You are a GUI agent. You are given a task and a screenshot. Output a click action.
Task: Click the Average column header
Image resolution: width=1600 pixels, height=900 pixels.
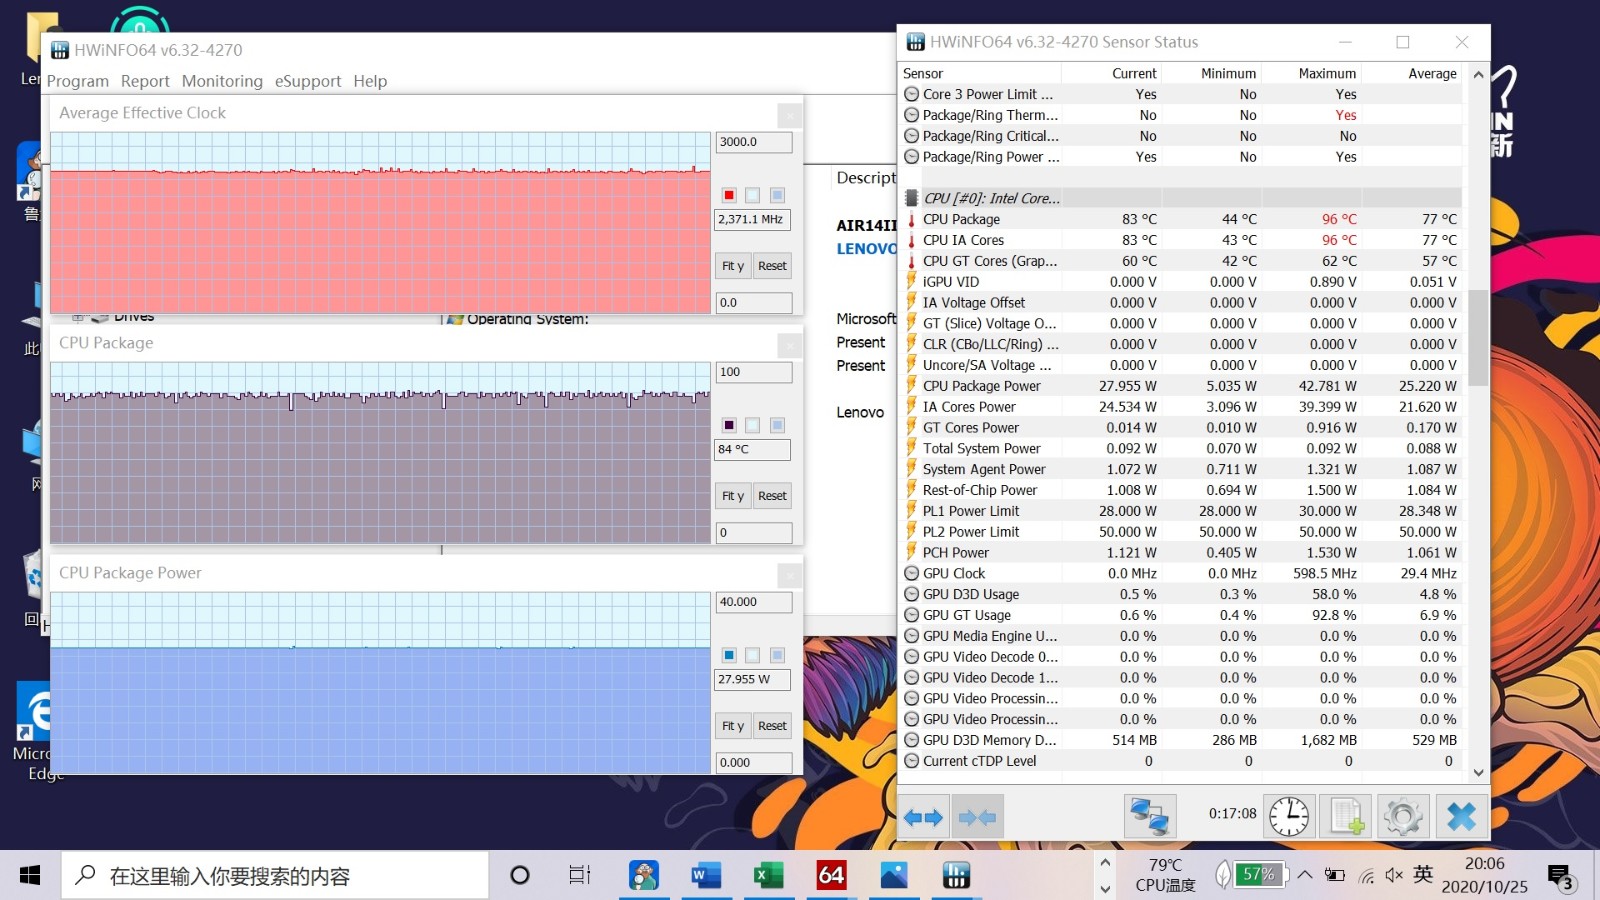click(x=1411, y=74)
